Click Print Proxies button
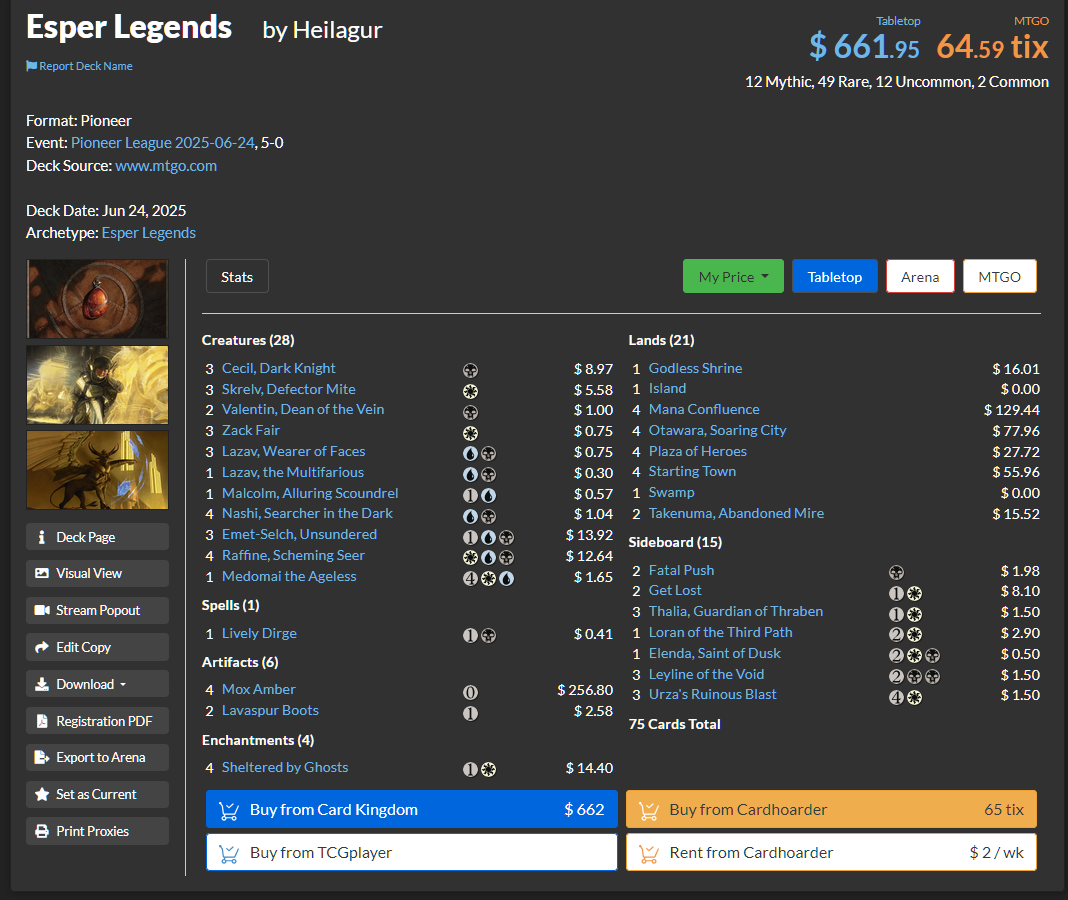This screenshot has width=1068, height=900. pyautogui.click(x=97, y=831)
